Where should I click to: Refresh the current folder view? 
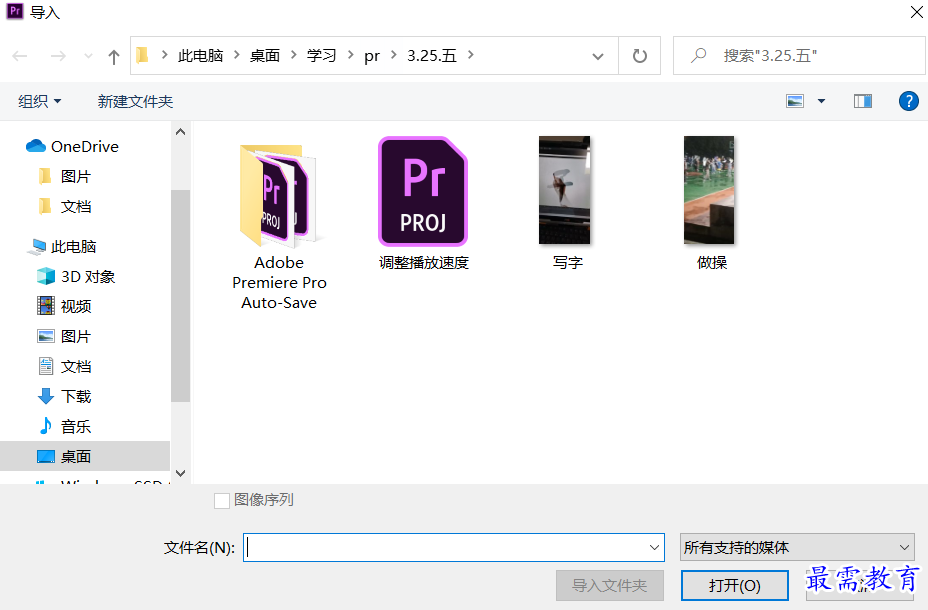(x=640, y=56)
